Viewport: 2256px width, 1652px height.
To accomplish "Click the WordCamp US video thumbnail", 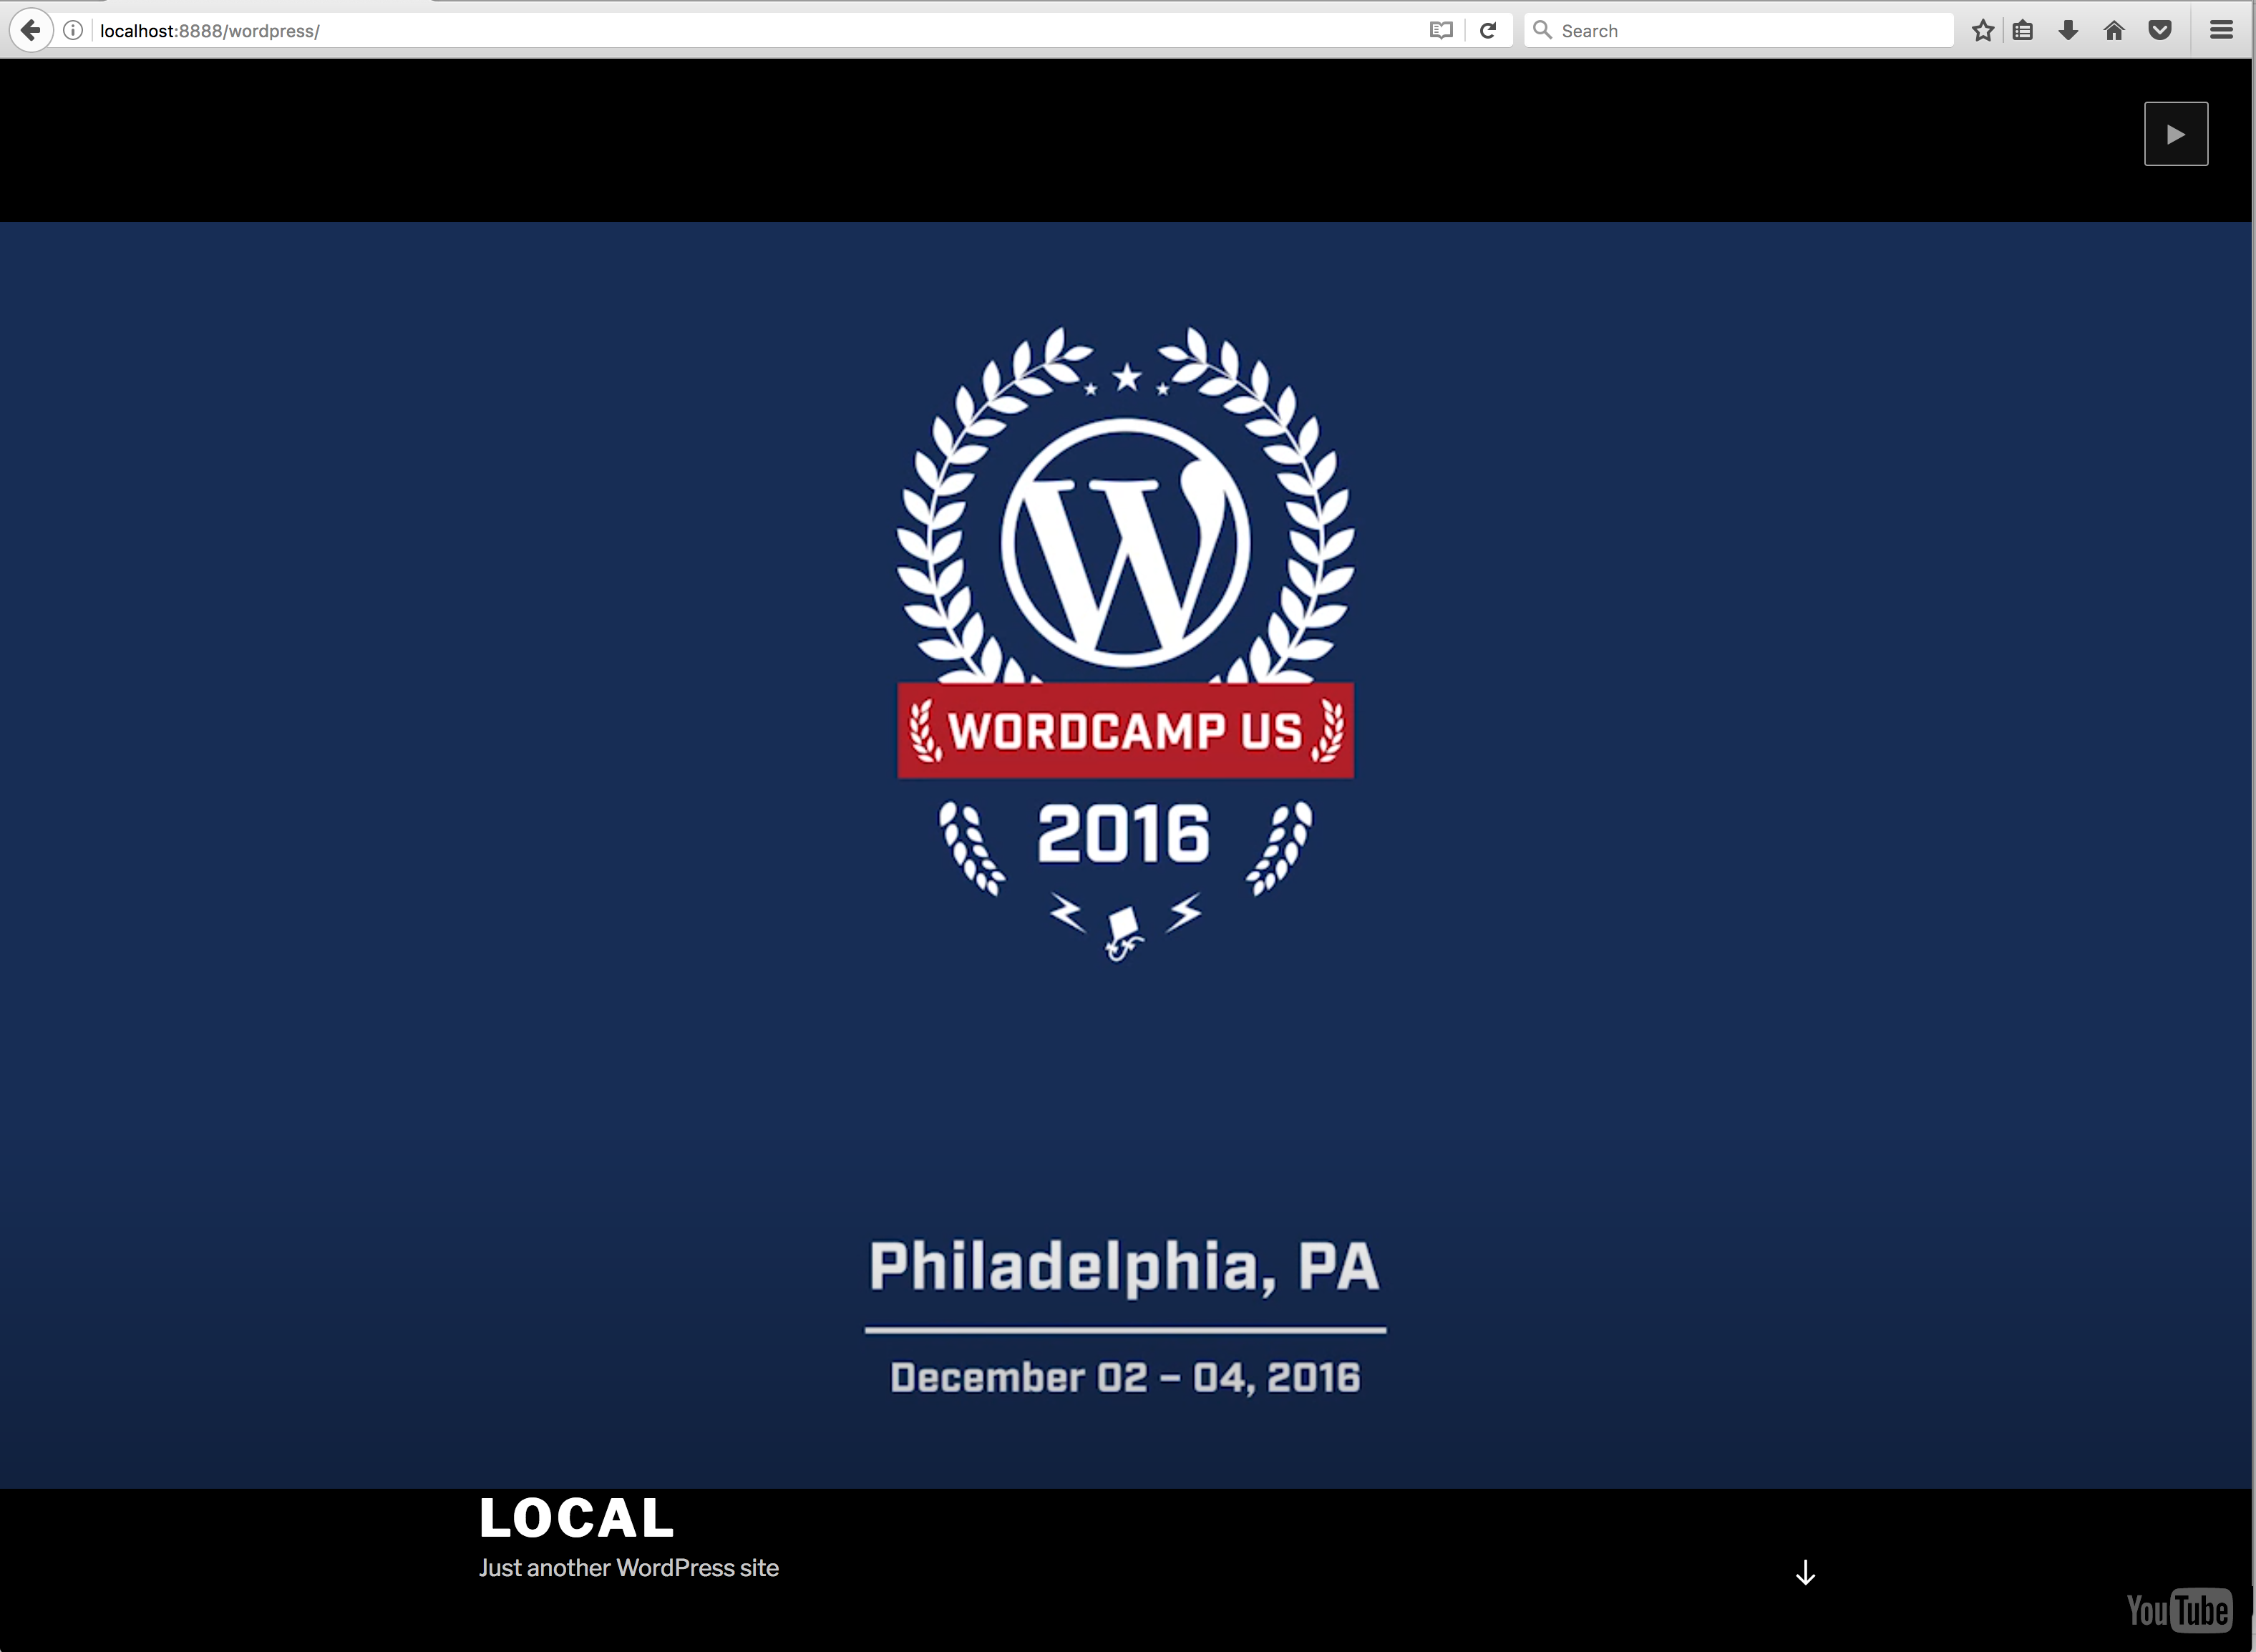I will click(x=1126, y=855).
